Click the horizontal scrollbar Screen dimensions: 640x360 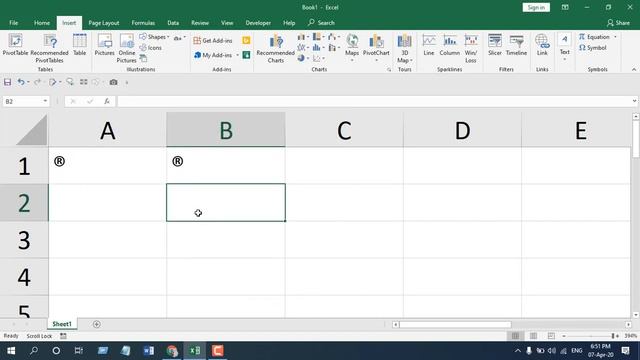pos(455,324)
